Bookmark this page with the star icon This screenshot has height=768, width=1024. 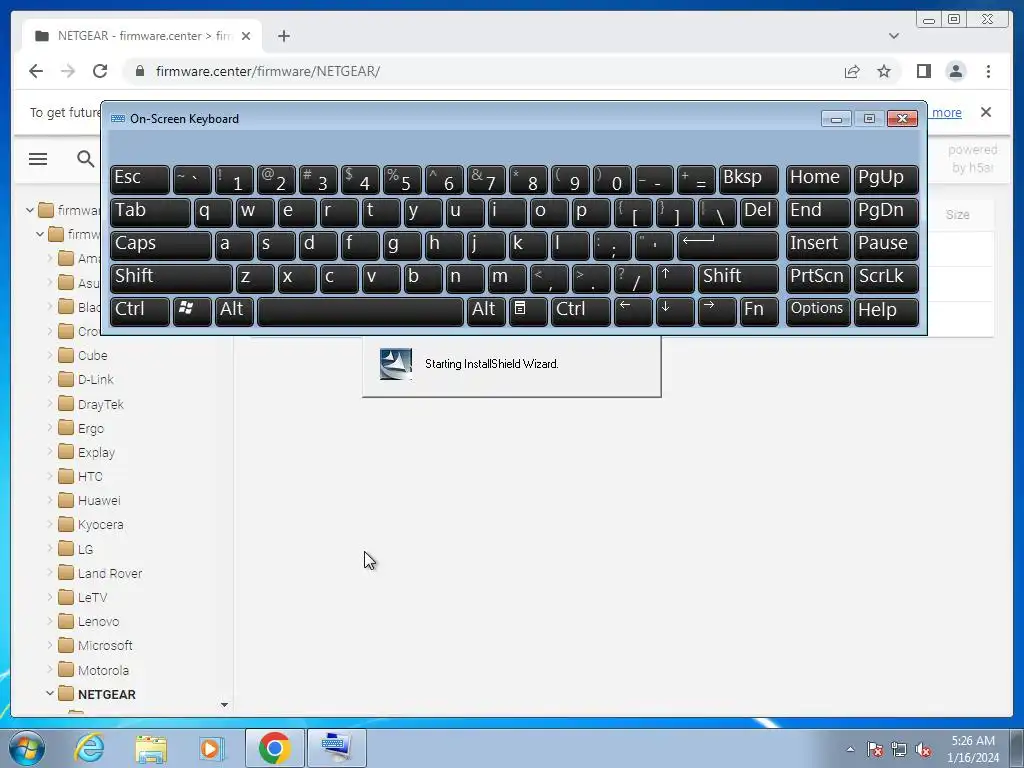click(884, 71)
